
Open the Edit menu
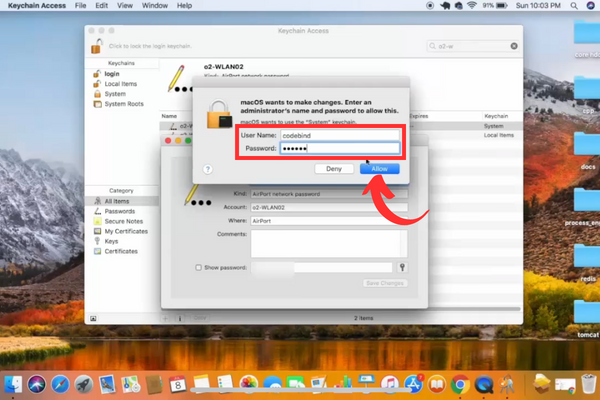coord(101,5)
